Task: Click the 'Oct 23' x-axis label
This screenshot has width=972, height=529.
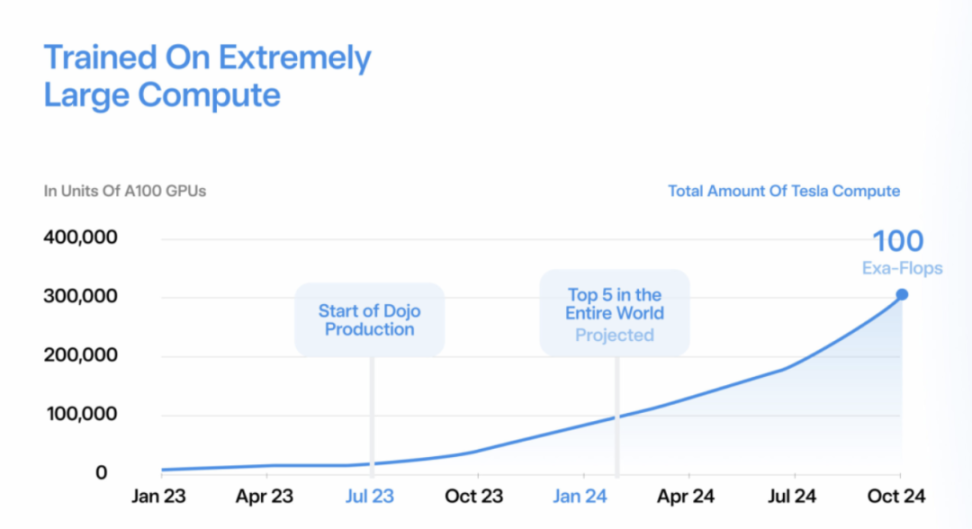Action: point(474,496)
